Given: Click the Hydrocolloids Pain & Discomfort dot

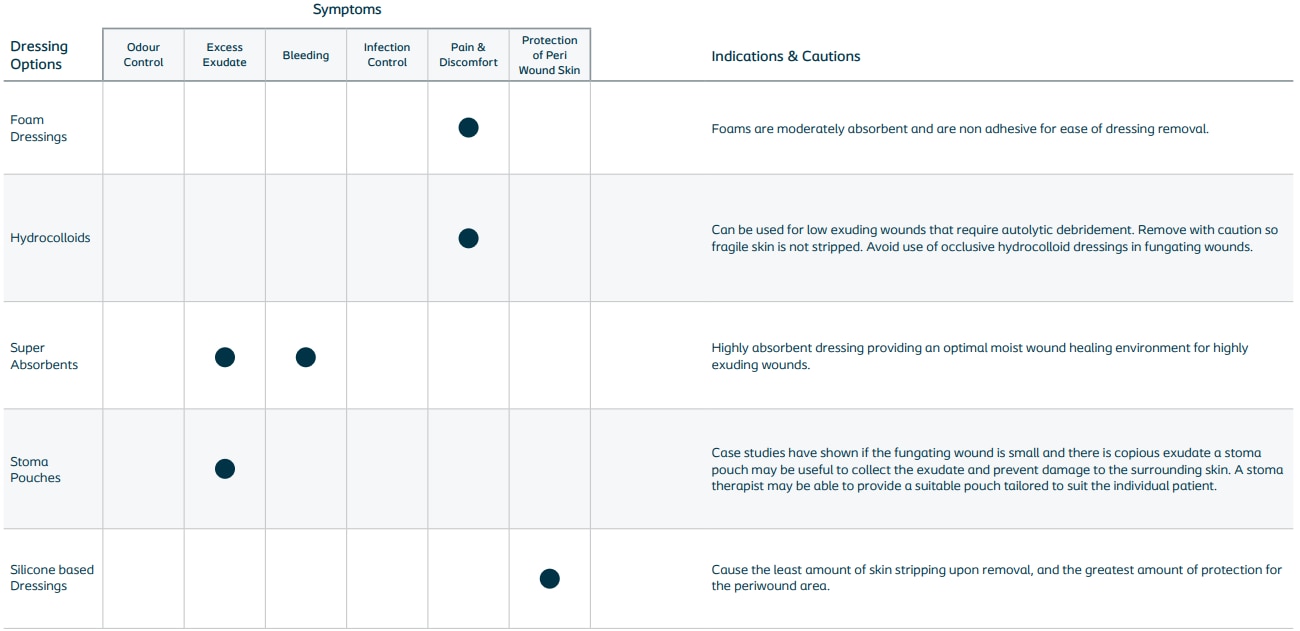Looking at the screenshot, I should pos(468,238).
